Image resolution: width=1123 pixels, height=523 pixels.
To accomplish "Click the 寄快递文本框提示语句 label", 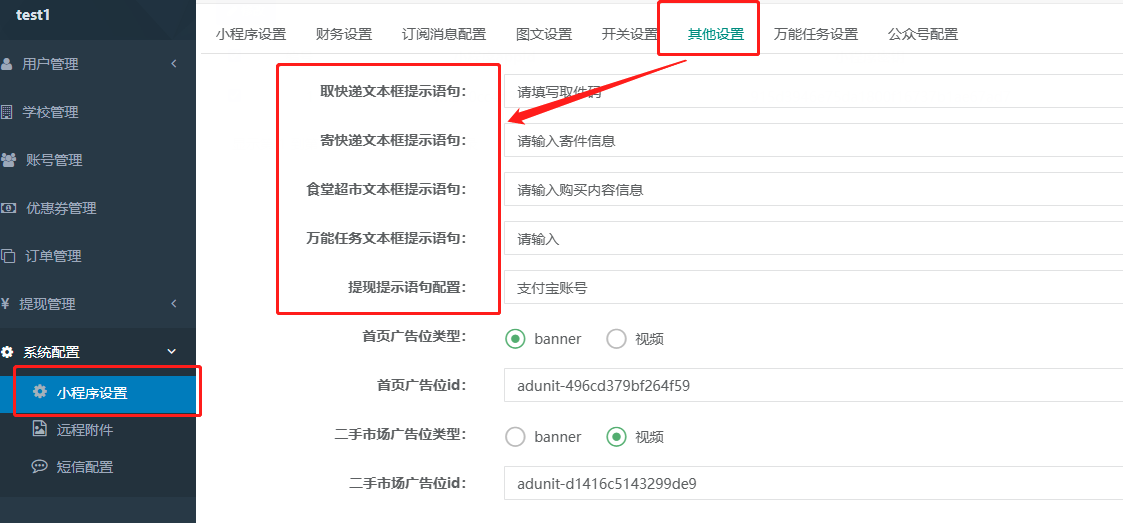I will [x=393, y=140].
